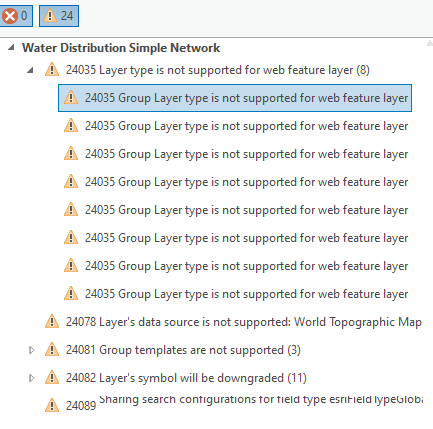This screenshot has width=433, height=429.
Task: Expand the 24082 Layer's symbol warning
Action: (x=31, y=378)
